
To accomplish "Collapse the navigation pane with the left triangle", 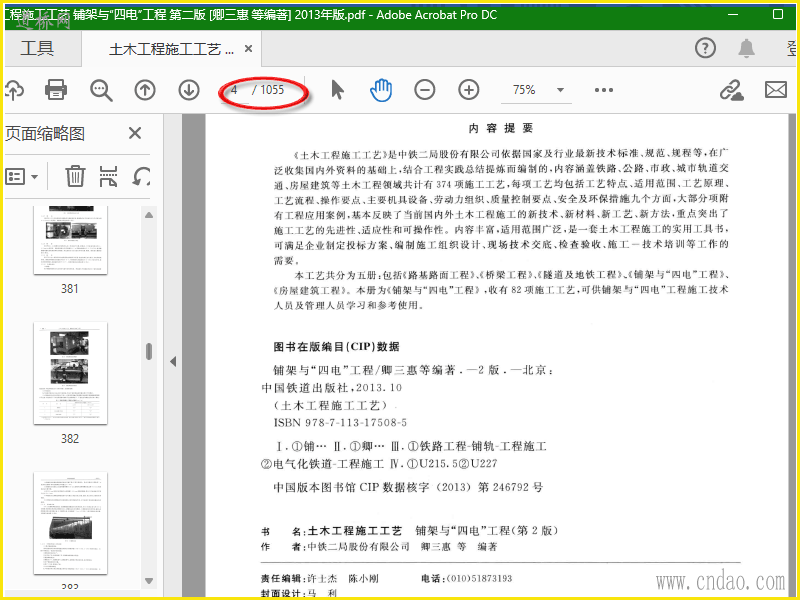I will click(x=173, y=361).
